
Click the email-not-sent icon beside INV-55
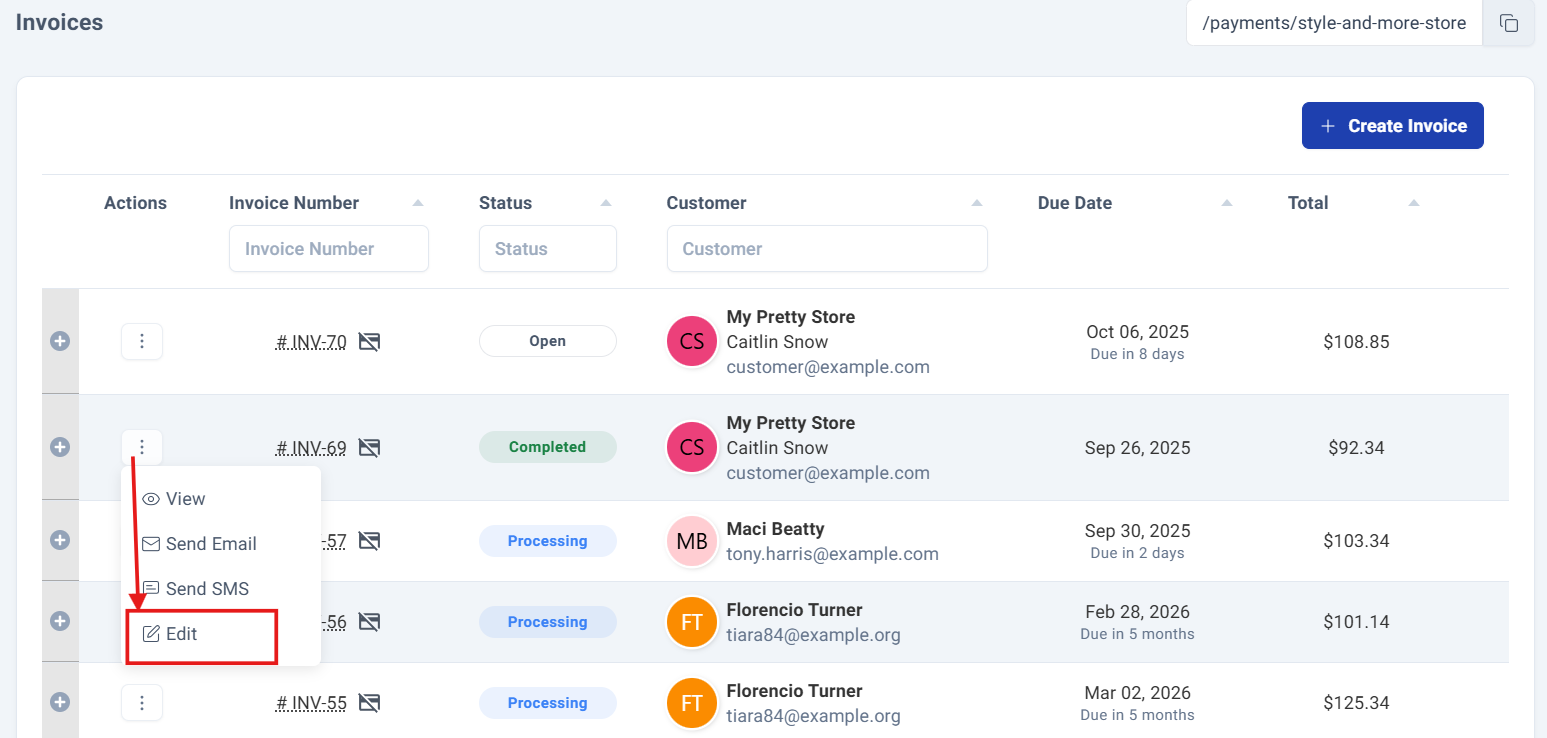point(369,703)
